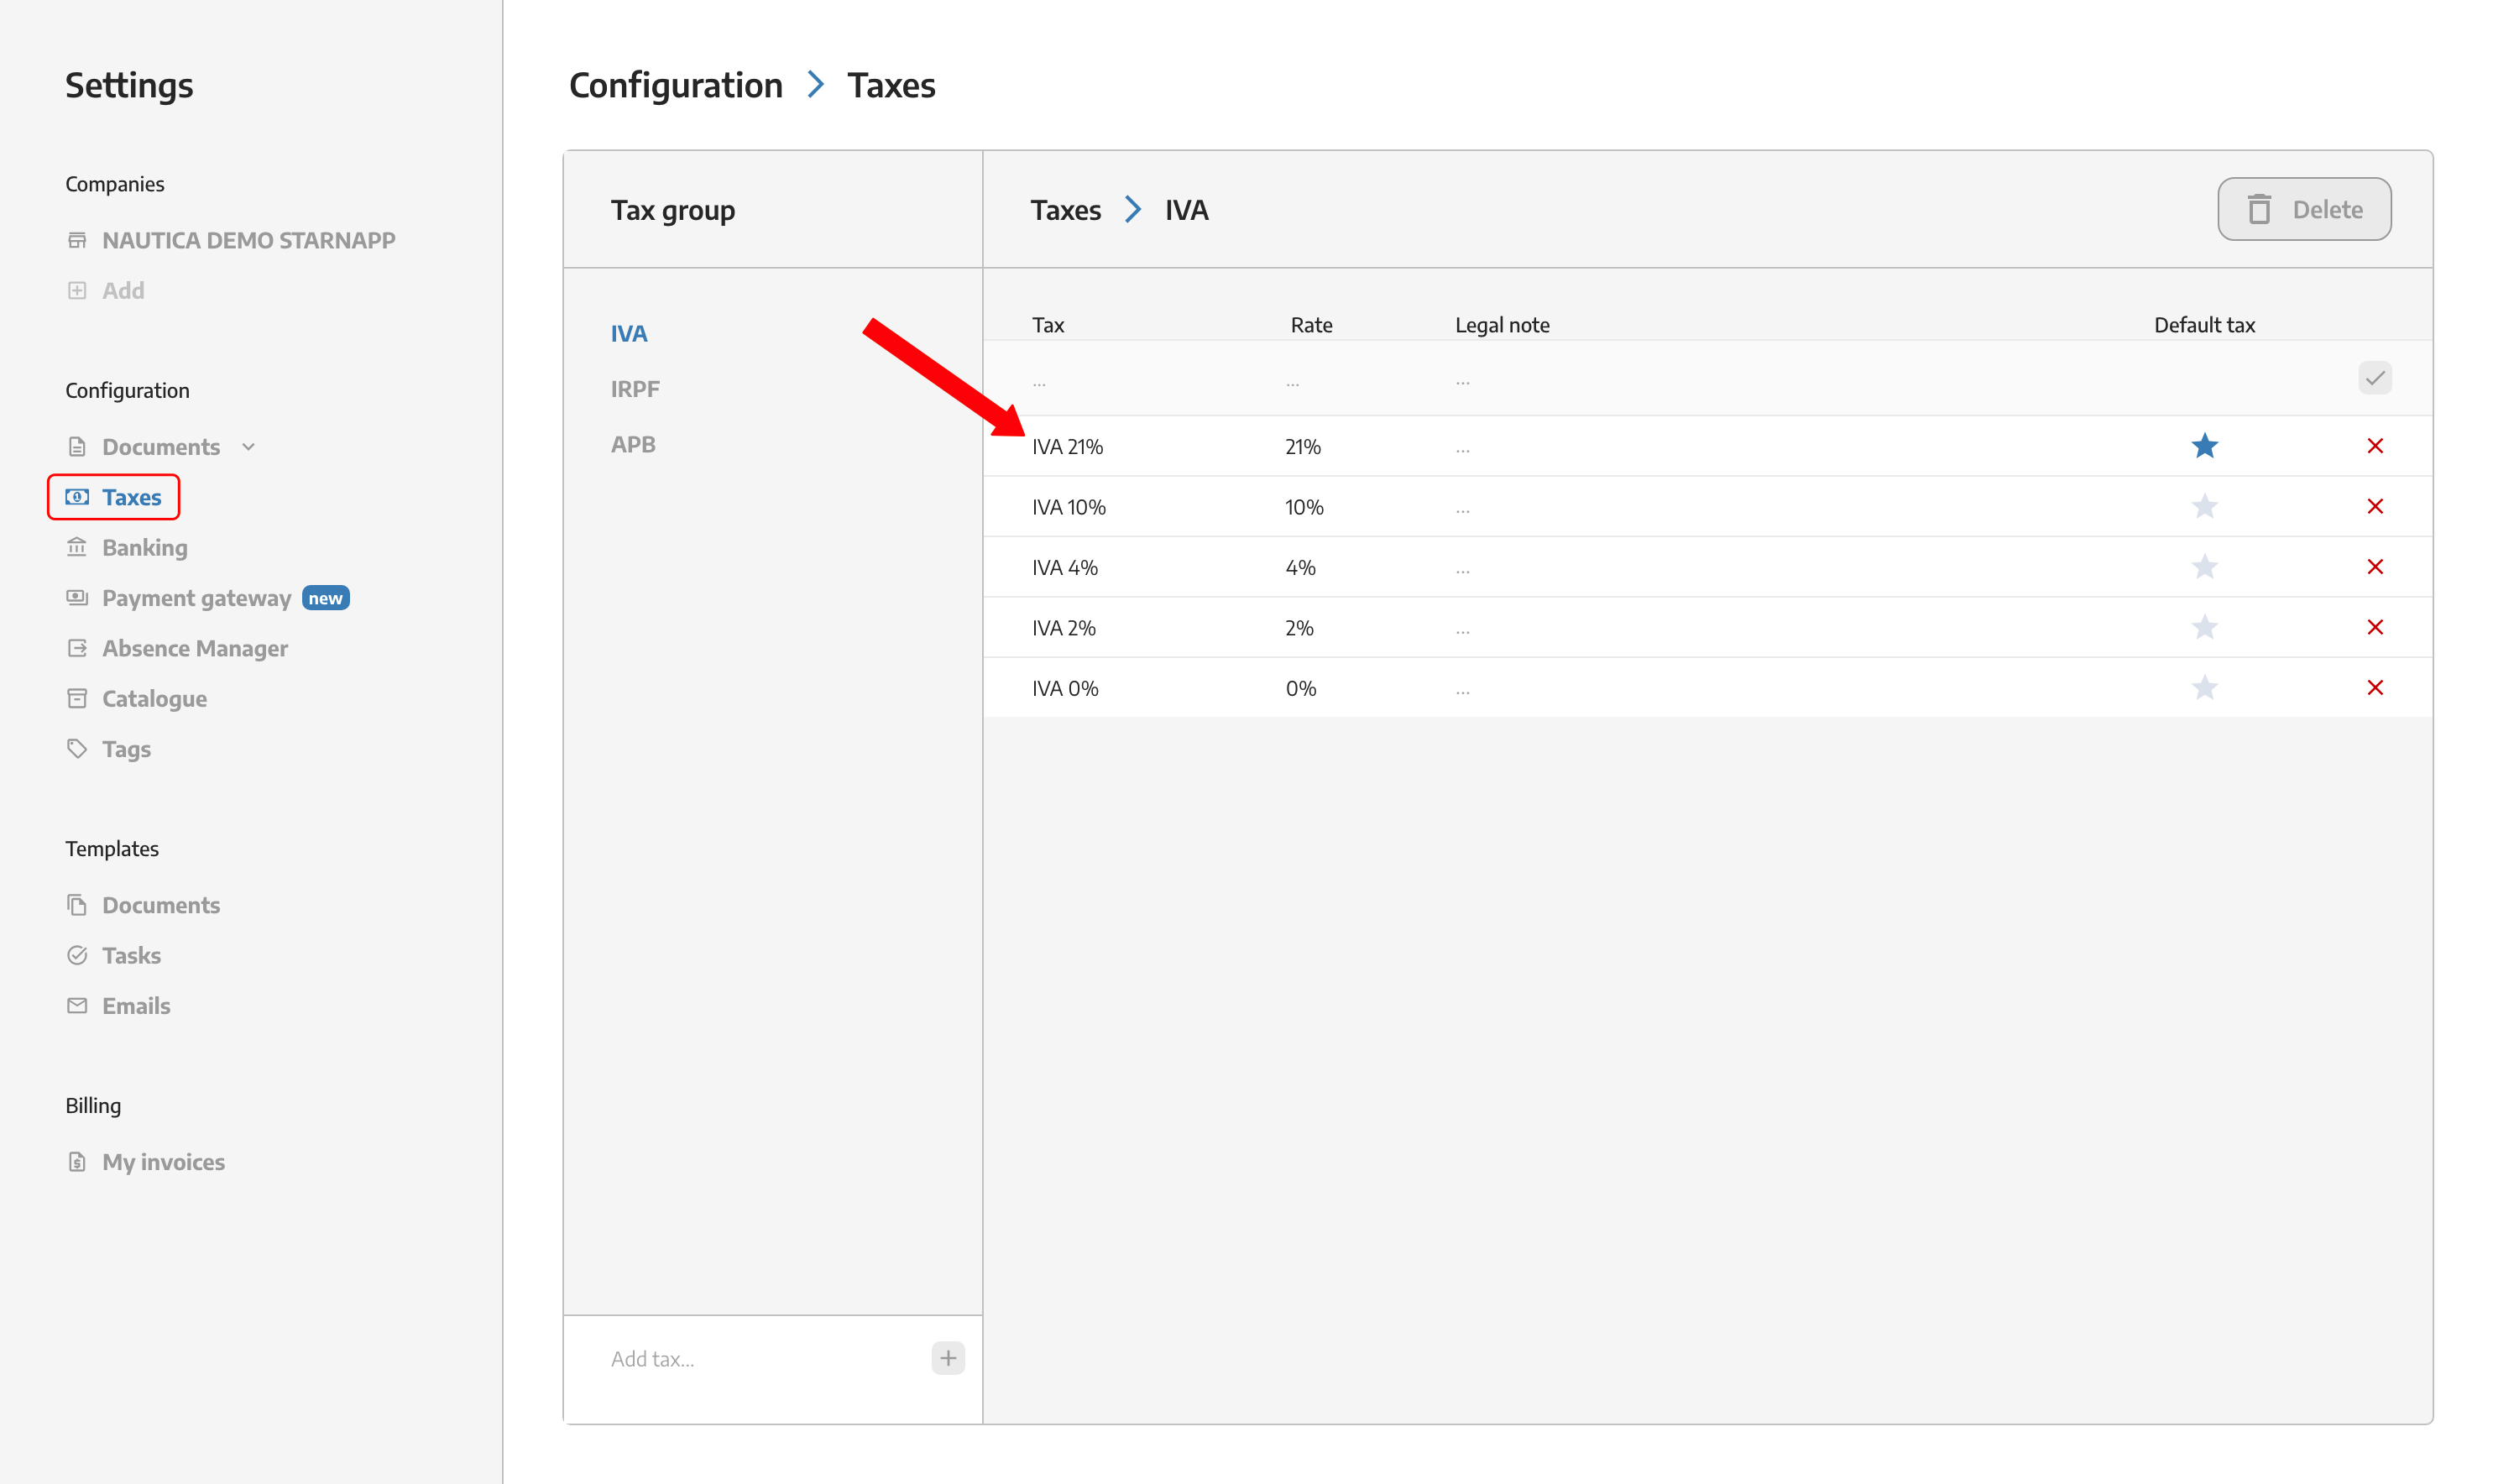Click Taxes breadcrumb in panel header
The width and height of the screenshot is (2493, 1484).
point(1065,210)
